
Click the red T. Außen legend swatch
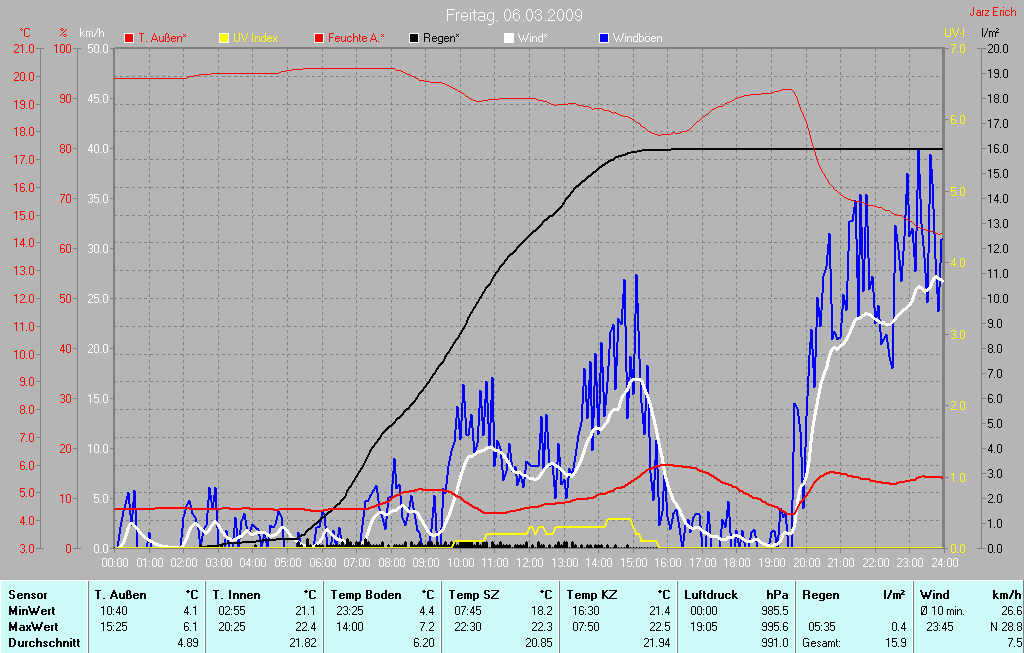[x=129, y=38]
